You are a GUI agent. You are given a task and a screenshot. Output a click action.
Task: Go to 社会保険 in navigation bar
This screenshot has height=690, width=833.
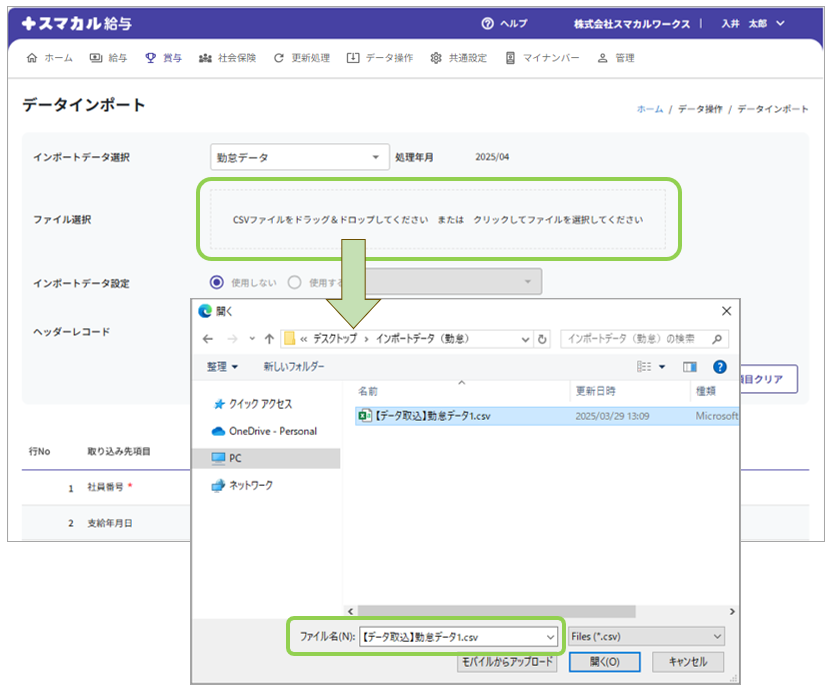pyautogui.click(x=227, y=58)
